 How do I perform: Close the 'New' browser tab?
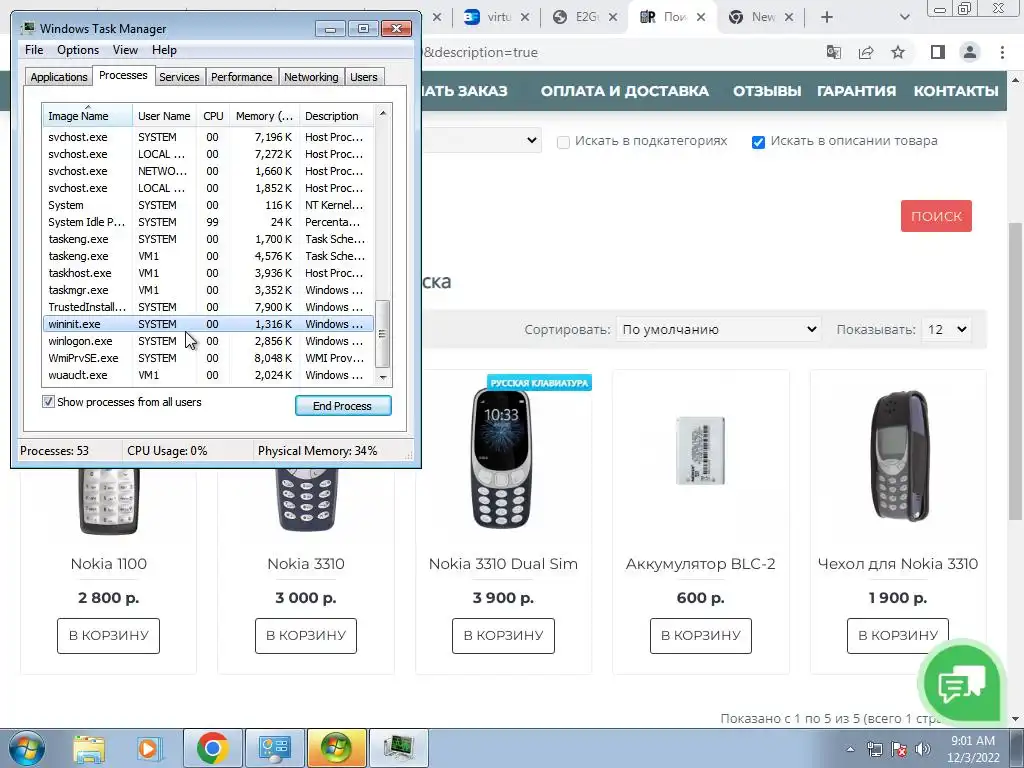pyautogui.click(x=789, y=17)
